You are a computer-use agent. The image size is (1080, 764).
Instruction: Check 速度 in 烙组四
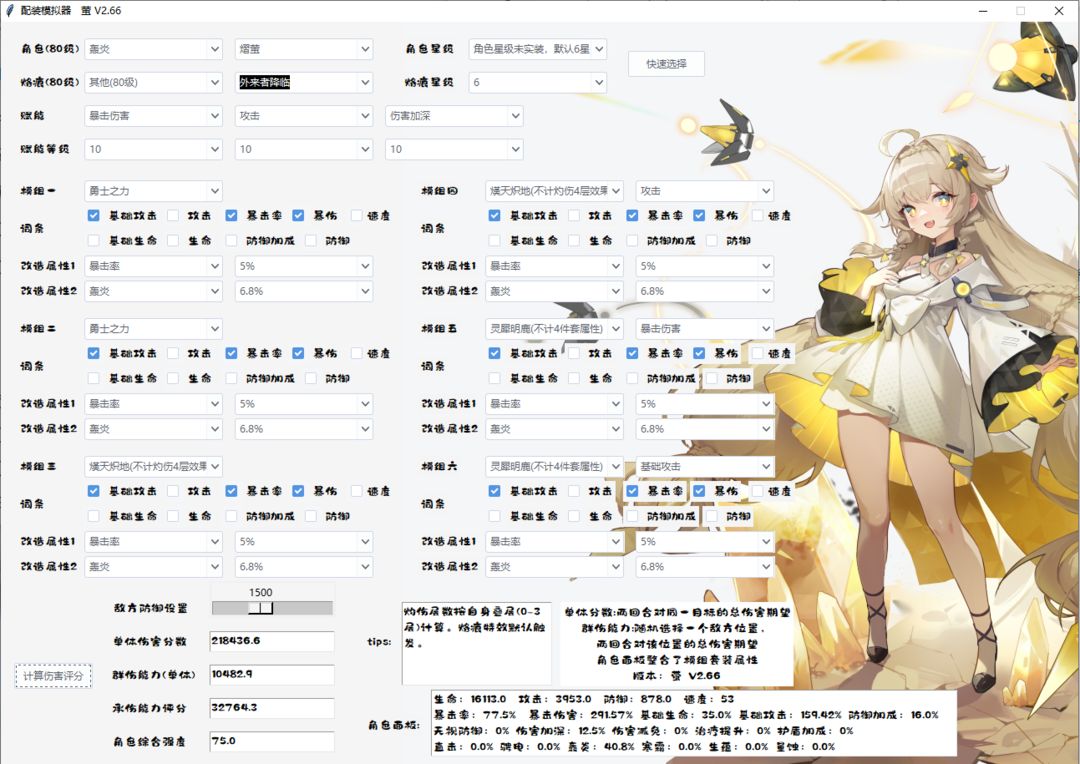(757, 216)
